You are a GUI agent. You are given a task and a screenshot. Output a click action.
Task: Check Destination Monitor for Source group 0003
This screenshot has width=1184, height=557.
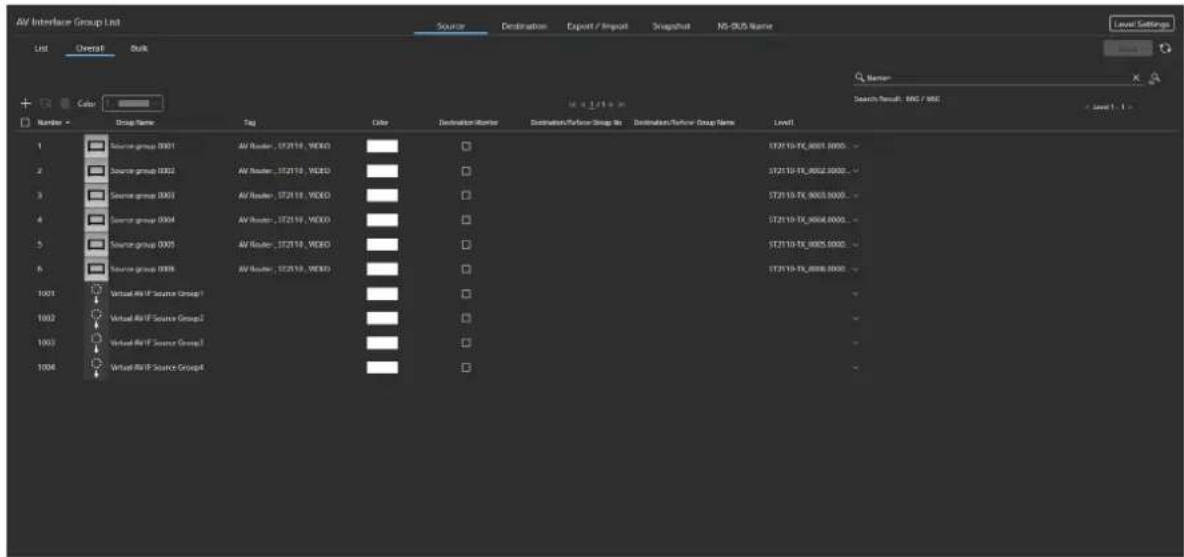click(x=466, y=195)
